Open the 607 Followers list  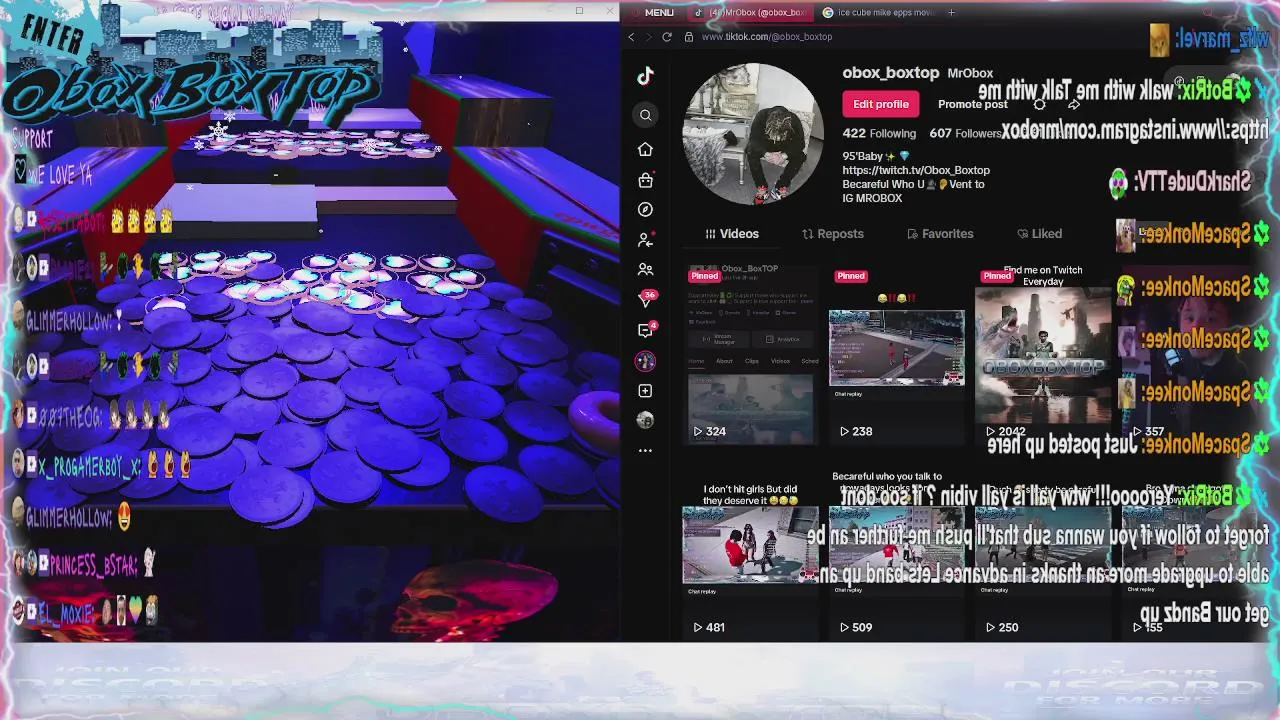[x=965, y=133]
